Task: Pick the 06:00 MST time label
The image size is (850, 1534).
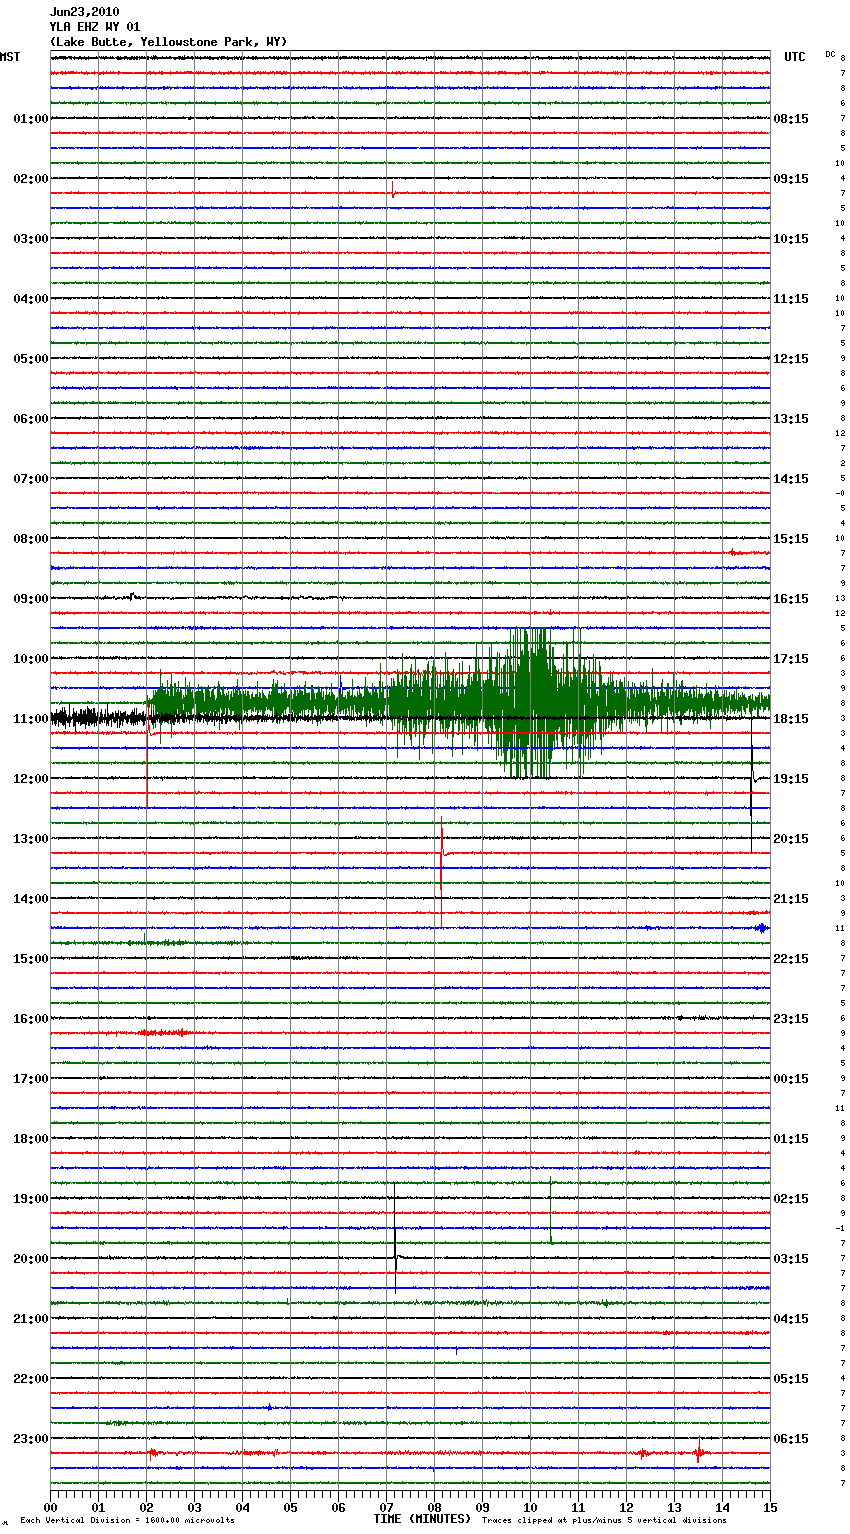Action: (31, 419)
